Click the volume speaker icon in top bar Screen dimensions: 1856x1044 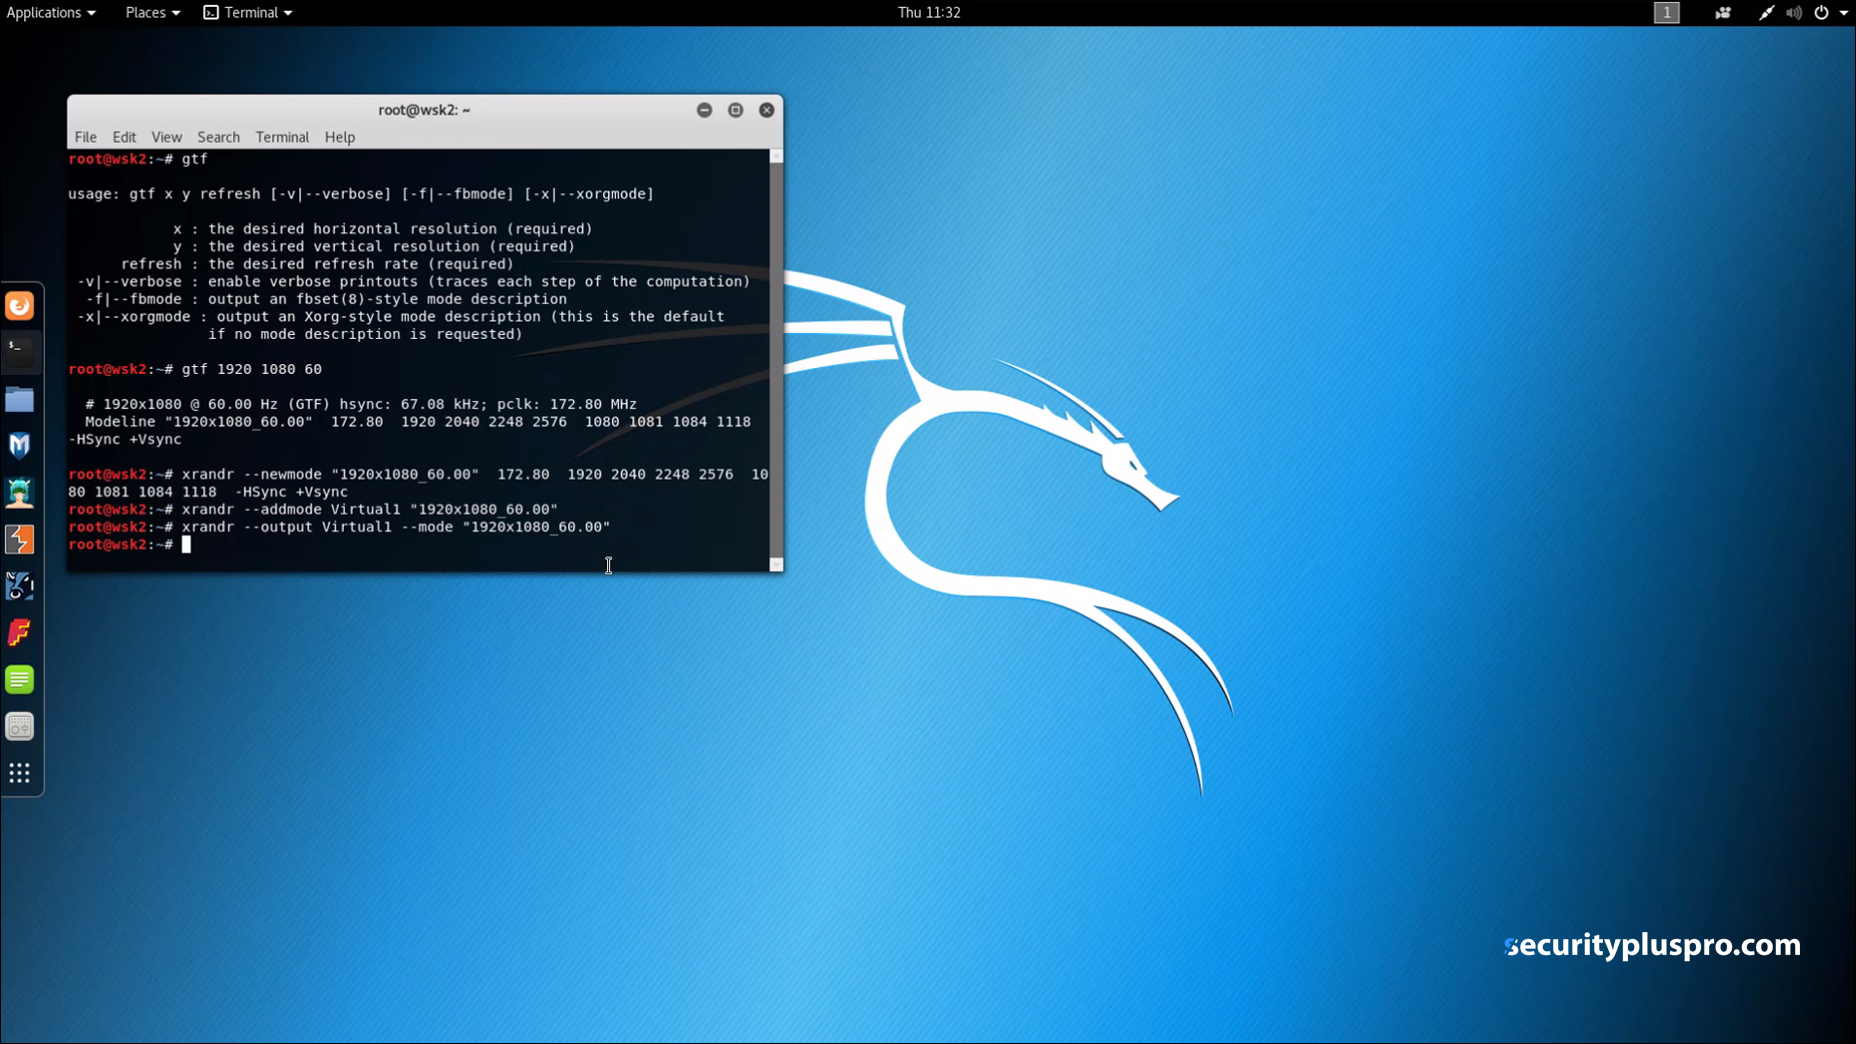coord(1794,13)
